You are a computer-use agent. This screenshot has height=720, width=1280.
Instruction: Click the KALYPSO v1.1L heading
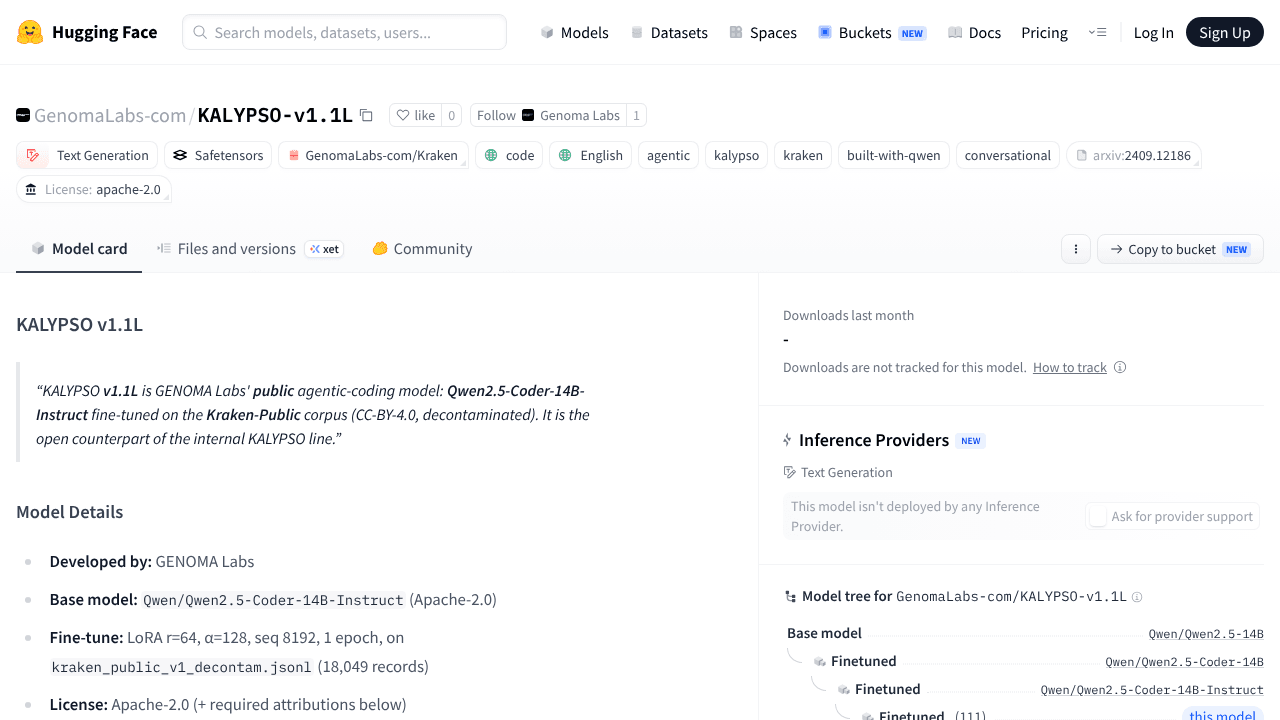[x=80, y=325]
